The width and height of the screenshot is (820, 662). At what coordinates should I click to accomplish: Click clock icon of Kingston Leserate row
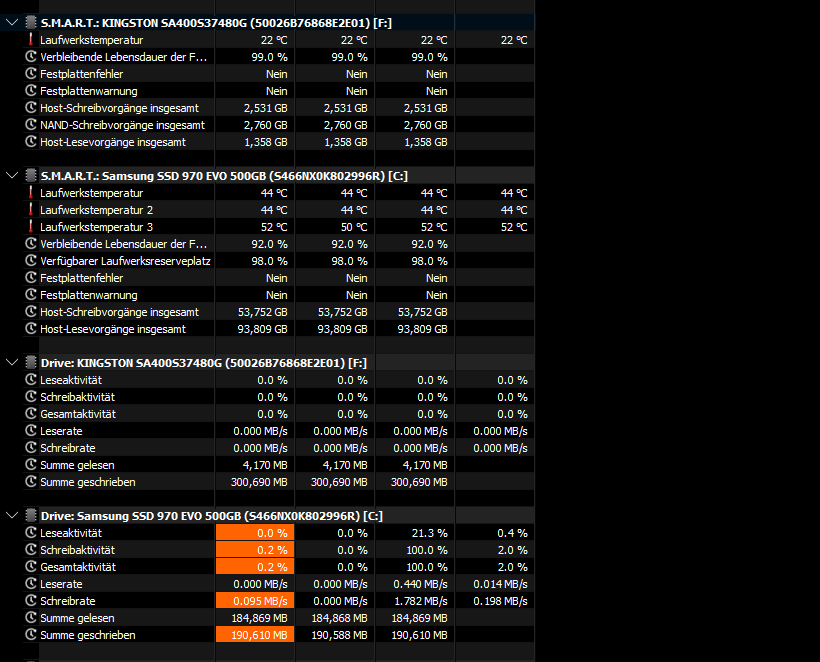tap(31, 430)
